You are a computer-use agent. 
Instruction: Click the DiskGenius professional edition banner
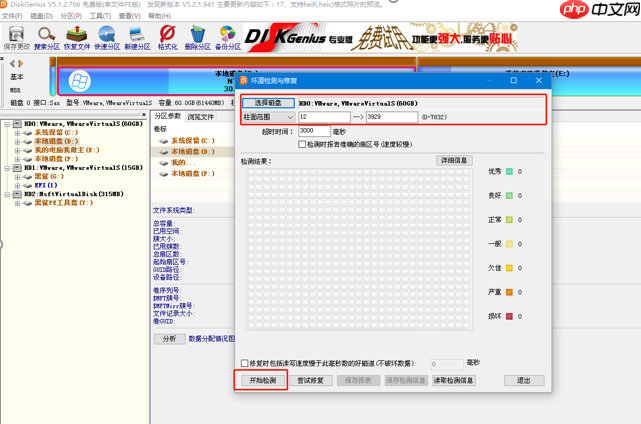point(380,38)
